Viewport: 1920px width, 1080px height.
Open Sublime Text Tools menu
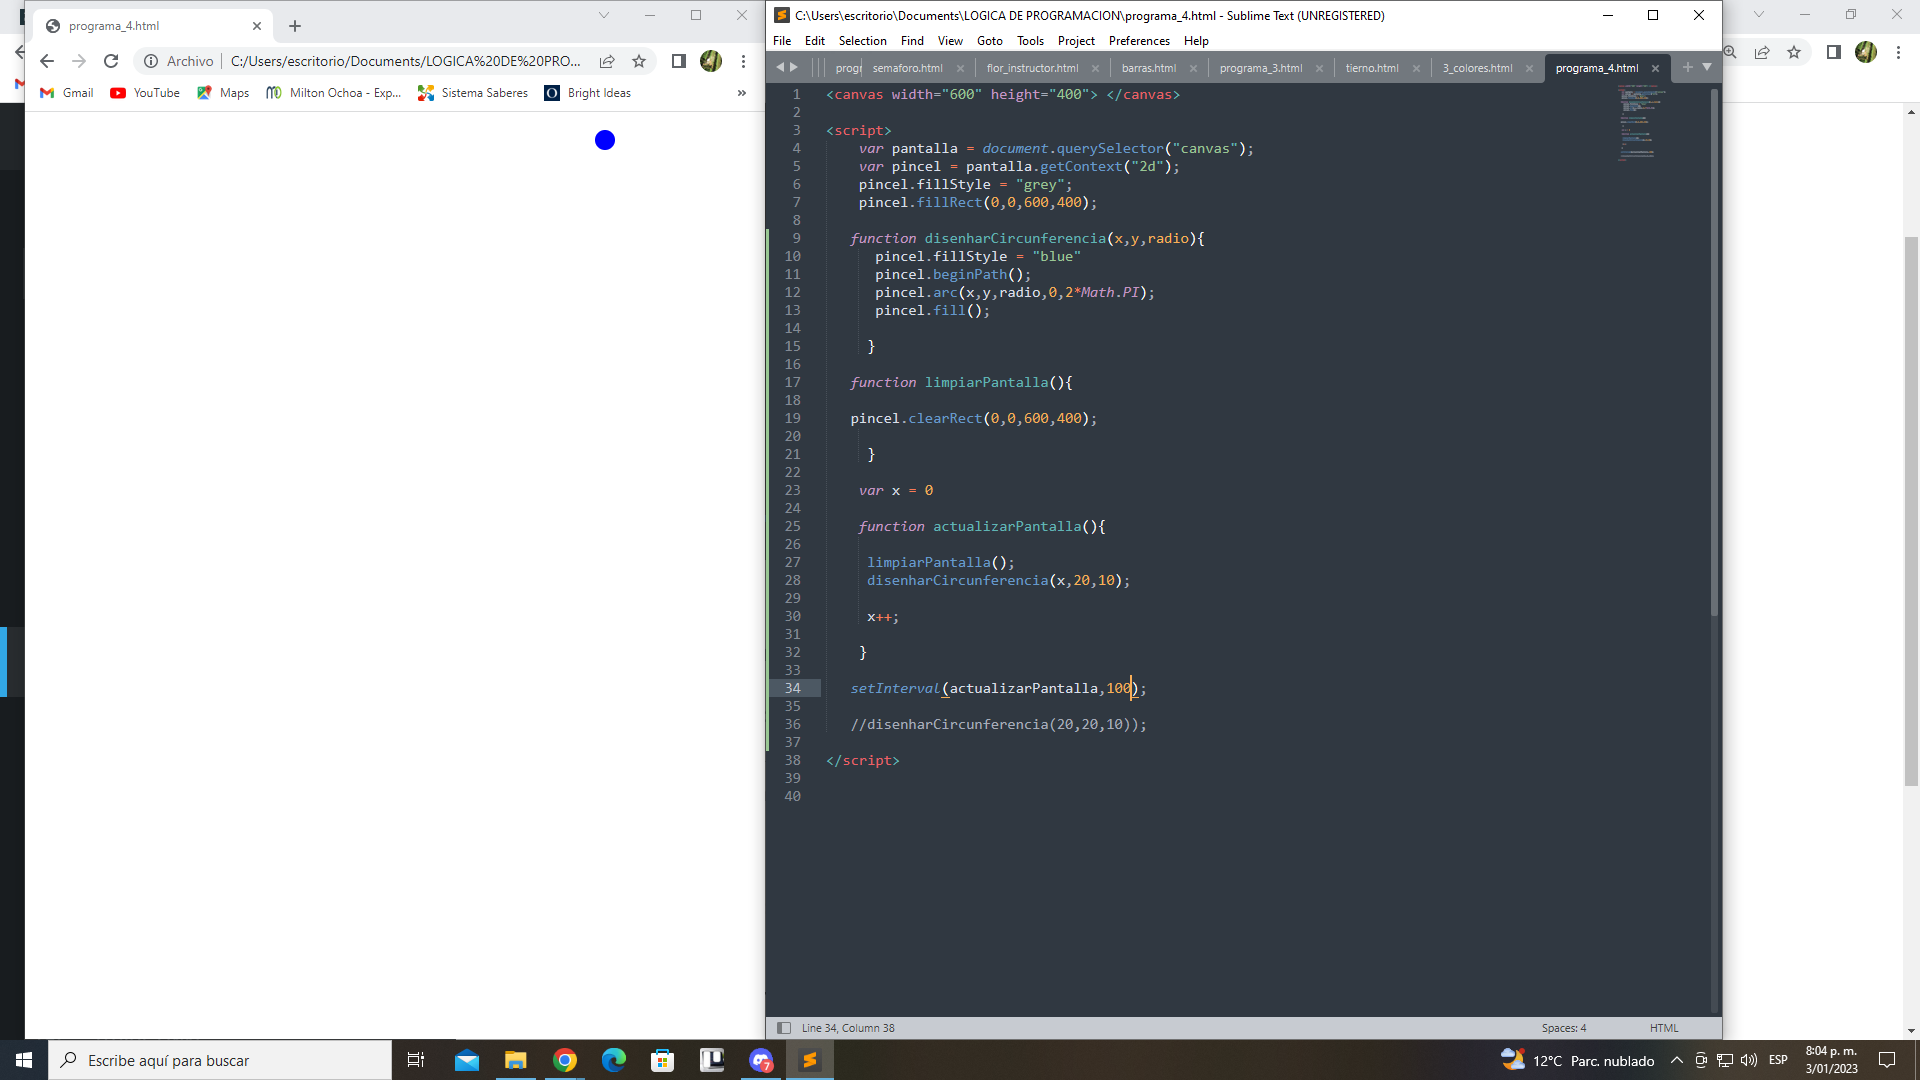pos(1030,41)
